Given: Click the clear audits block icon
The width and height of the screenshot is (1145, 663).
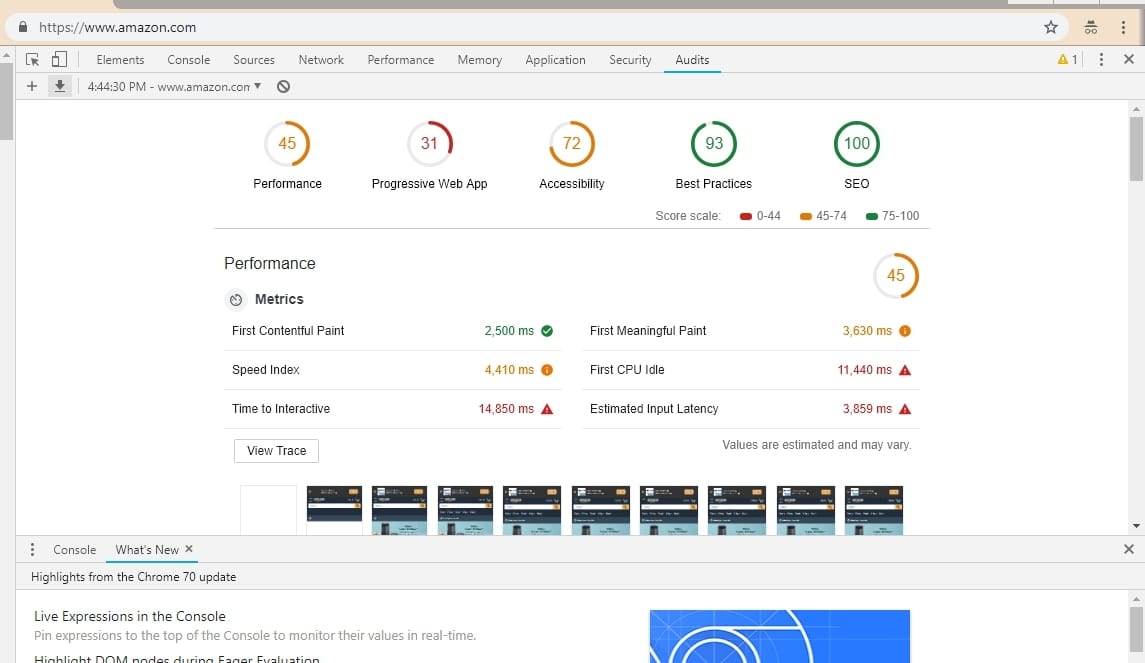Looking at the screenshot, I should [x=283, y=86].
